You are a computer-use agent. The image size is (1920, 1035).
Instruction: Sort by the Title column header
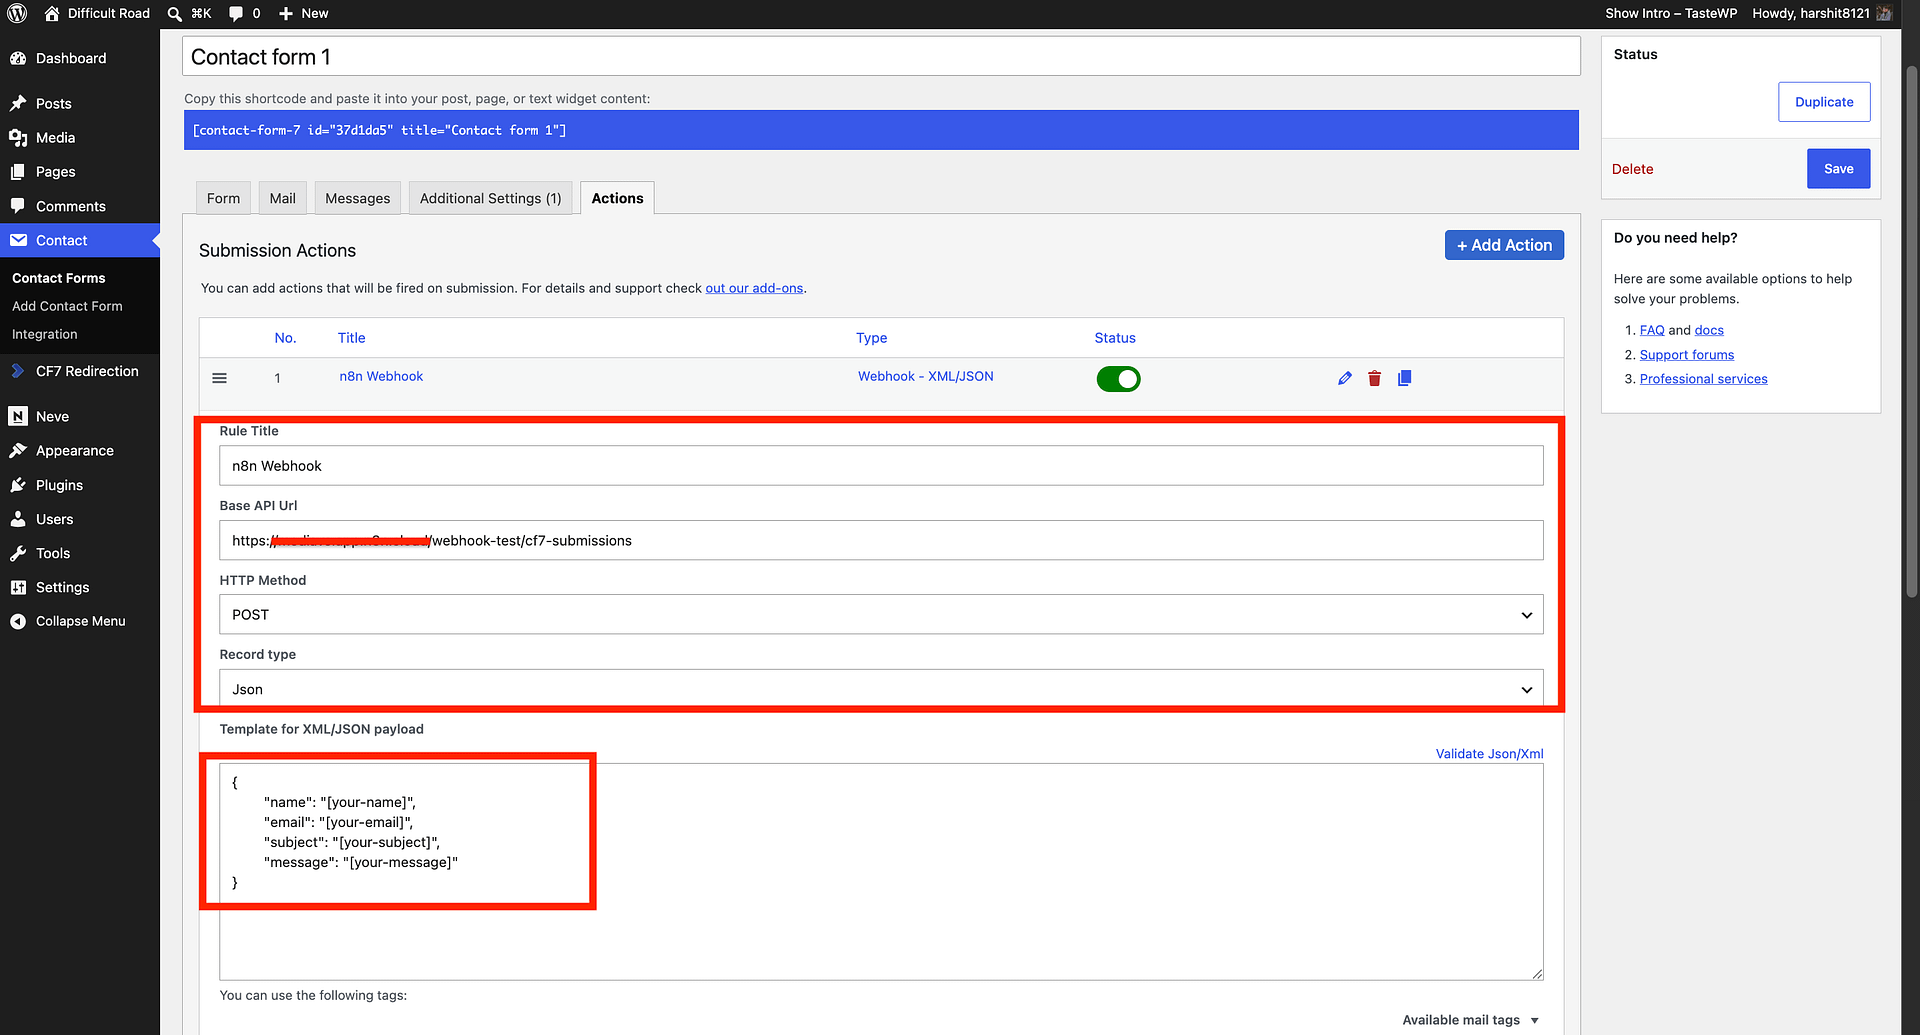(x=351, y=338)
